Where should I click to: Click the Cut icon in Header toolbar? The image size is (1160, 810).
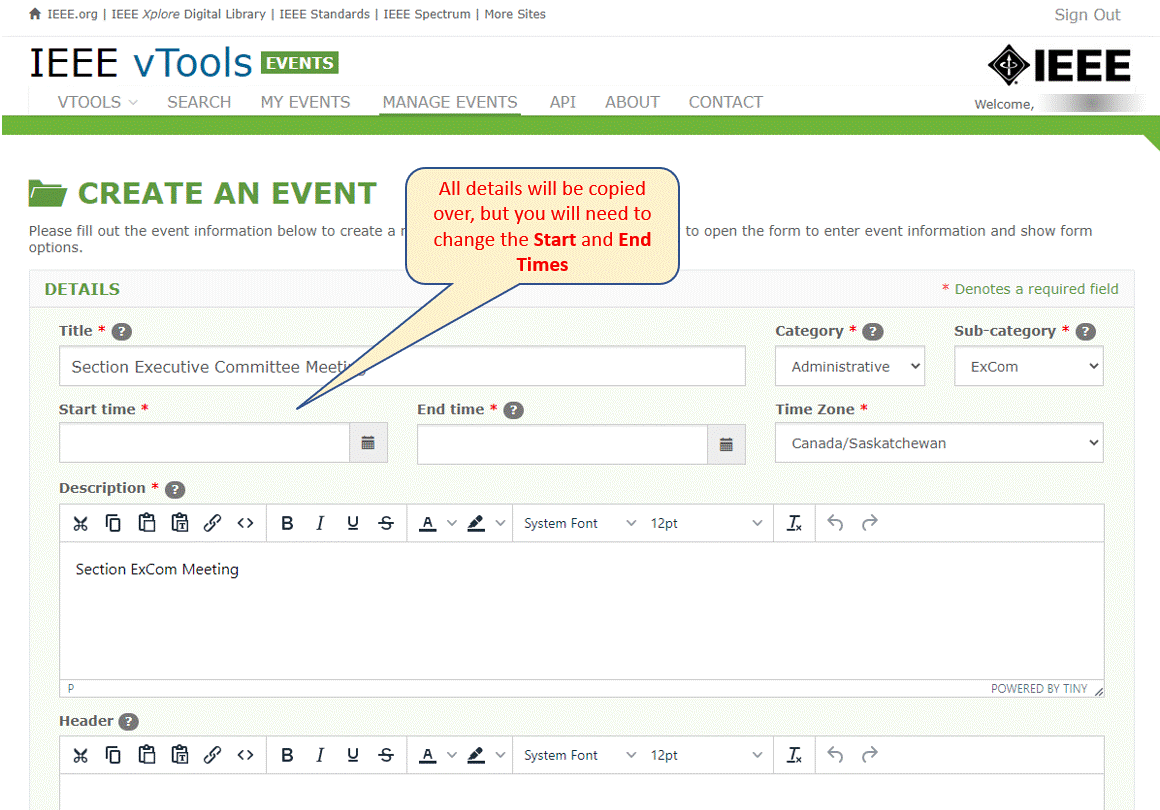[x=81, y=755]
